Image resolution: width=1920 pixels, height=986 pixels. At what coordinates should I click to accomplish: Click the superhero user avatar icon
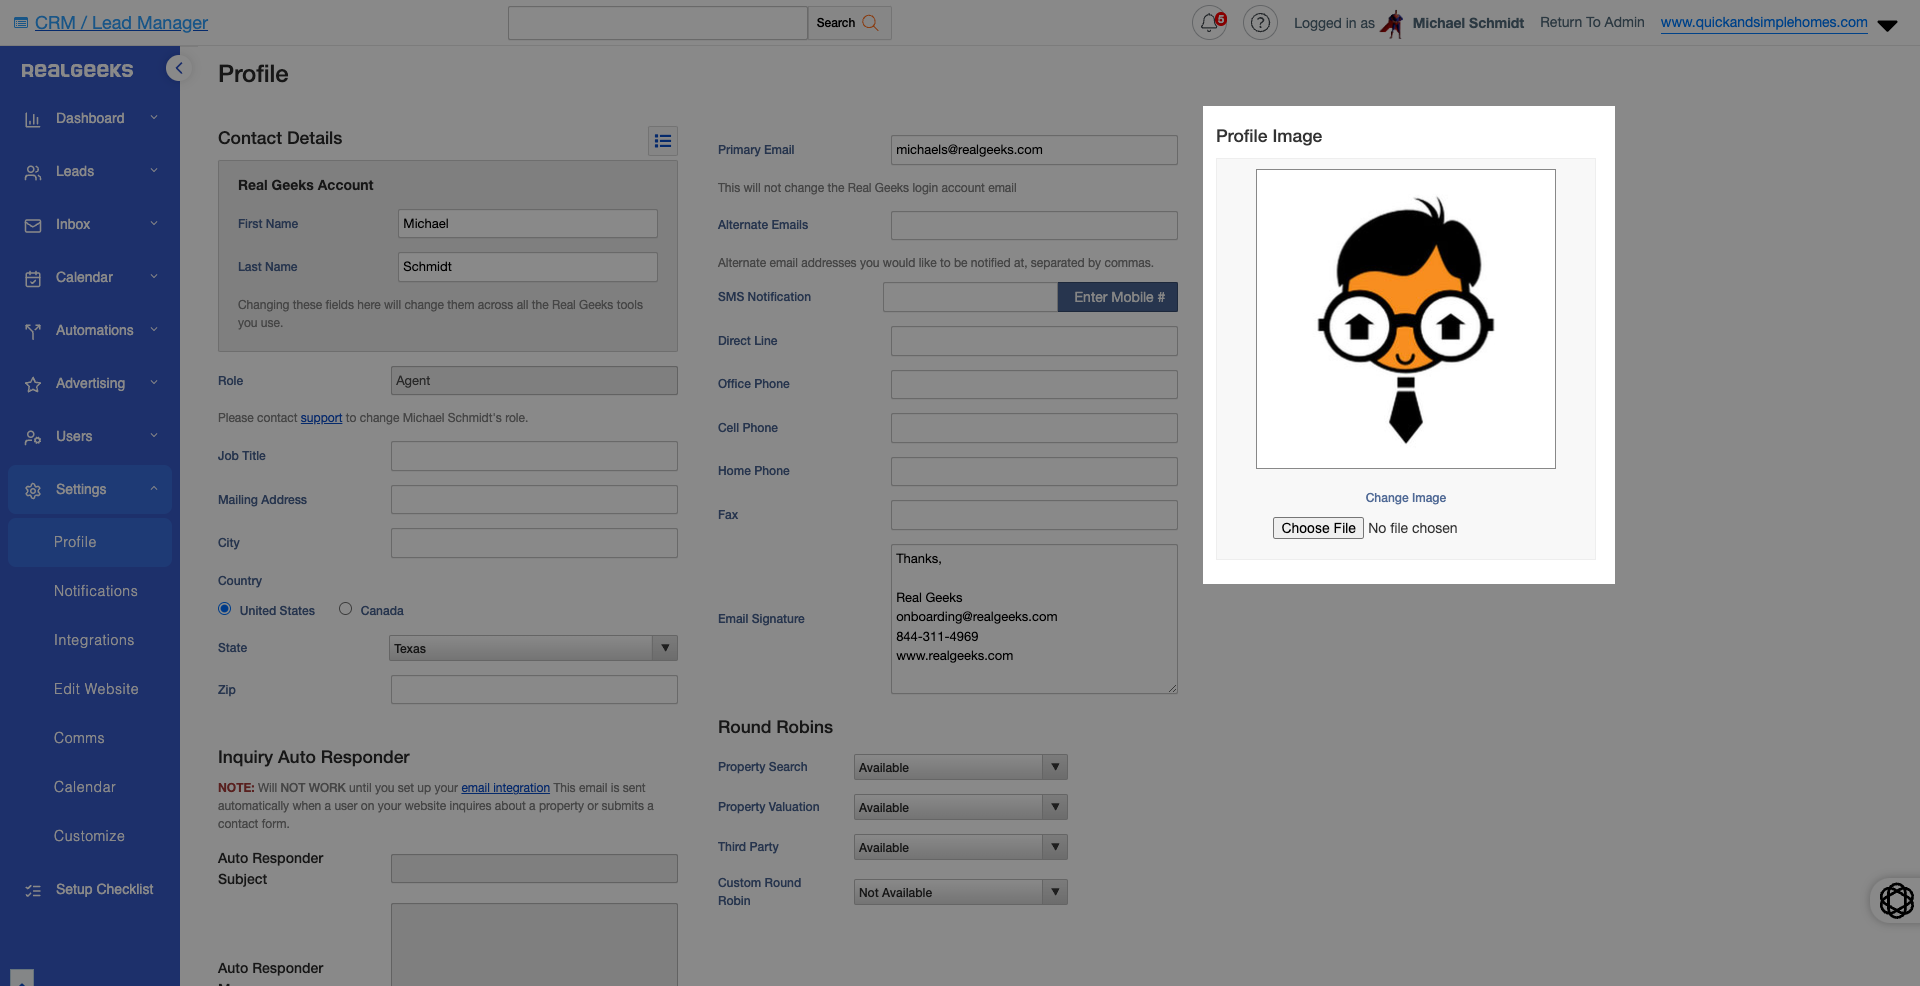click(1392, 23)
